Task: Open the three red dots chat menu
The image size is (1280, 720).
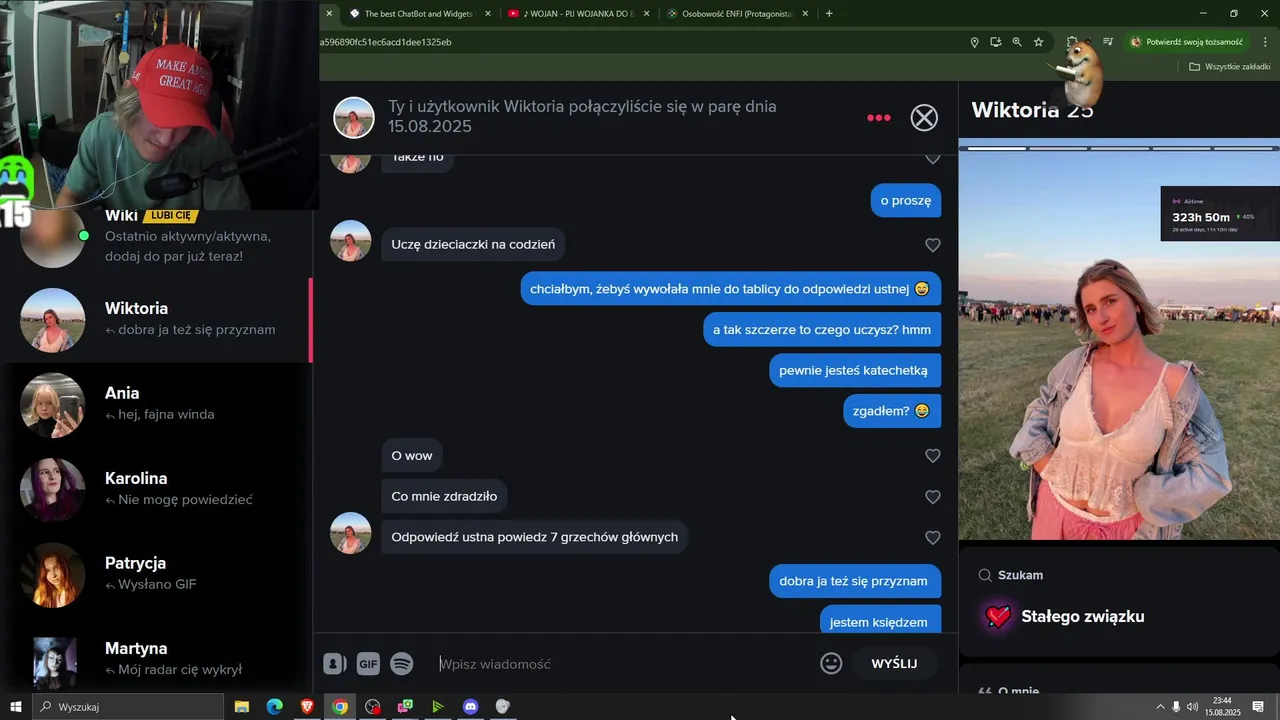Action: pyautogui.click(x=879, y=118)
